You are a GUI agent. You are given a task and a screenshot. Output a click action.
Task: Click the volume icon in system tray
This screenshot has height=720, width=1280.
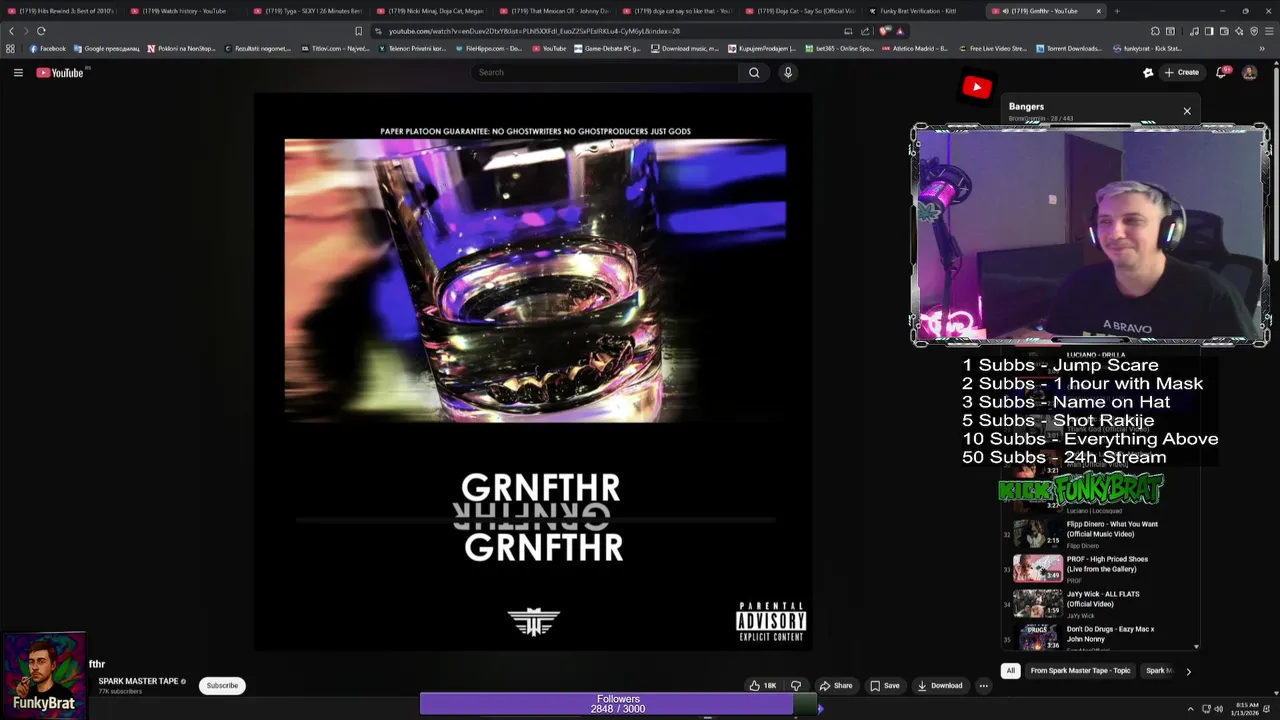click(1218, 709)
